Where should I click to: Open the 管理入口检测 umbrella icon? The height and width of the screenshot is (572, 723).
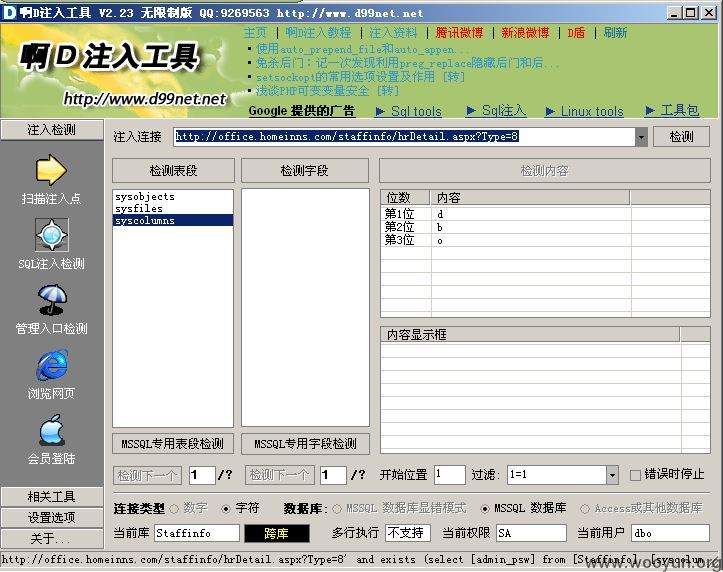[x=52, y=300]
